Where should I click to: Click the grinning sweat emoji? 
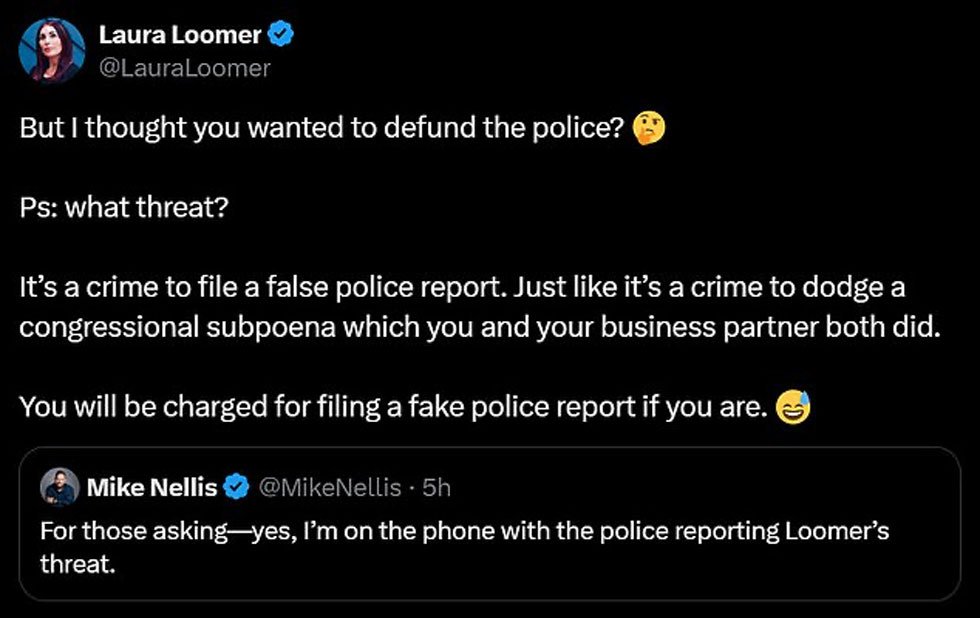tap(793, 408)
